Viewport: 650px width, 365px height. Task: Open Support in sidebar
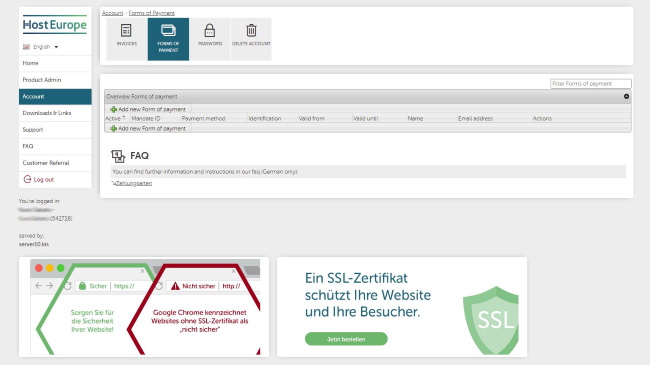coord(55,129)
